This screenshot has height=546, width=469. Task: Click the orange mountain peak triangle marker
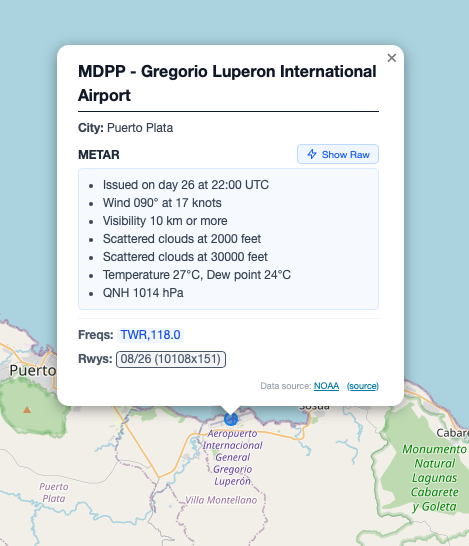click(27, 410)
